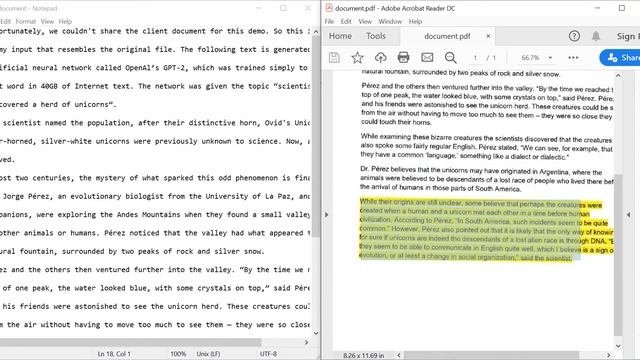Expand the left navigation pane arrow in Acrobat
Screen dimensions: 640x360
click(x=326, y=214)
